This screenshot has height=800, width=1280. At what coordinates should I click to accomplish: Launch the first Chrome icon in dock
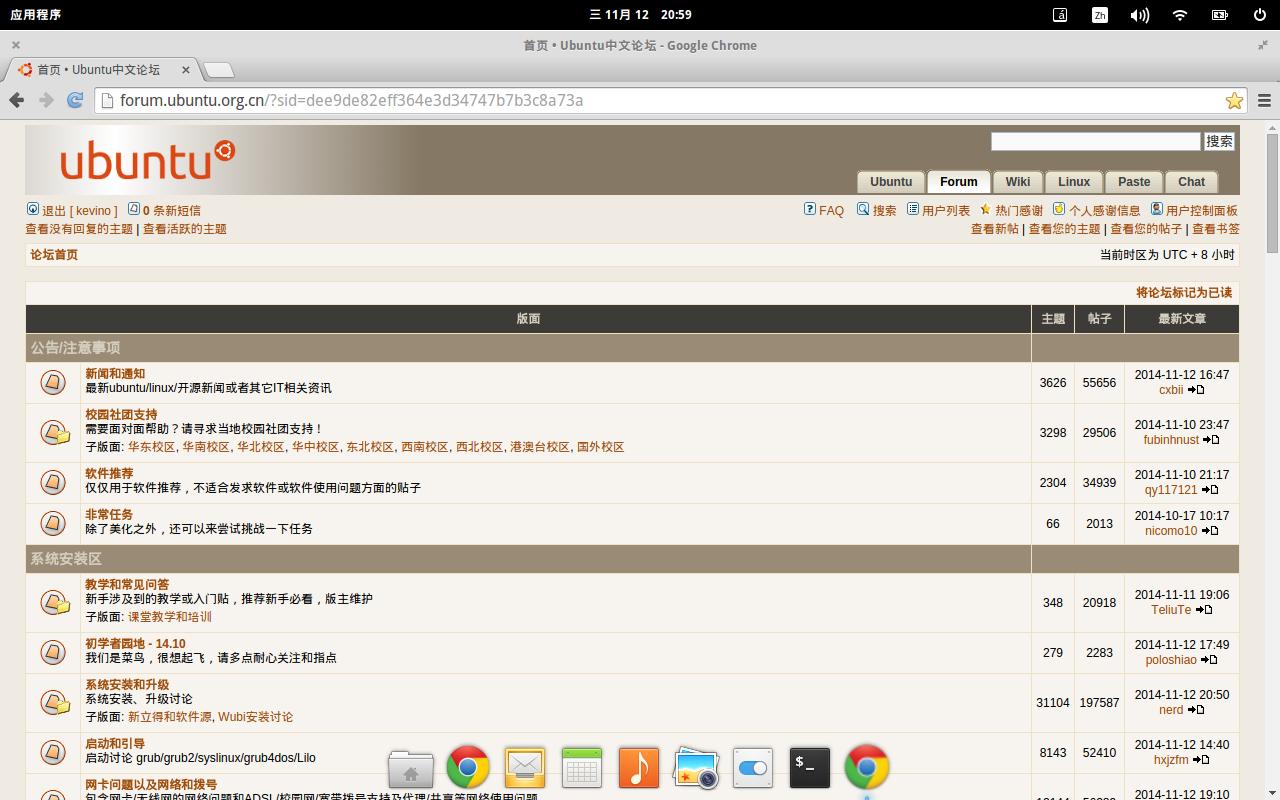coord(468,768)
